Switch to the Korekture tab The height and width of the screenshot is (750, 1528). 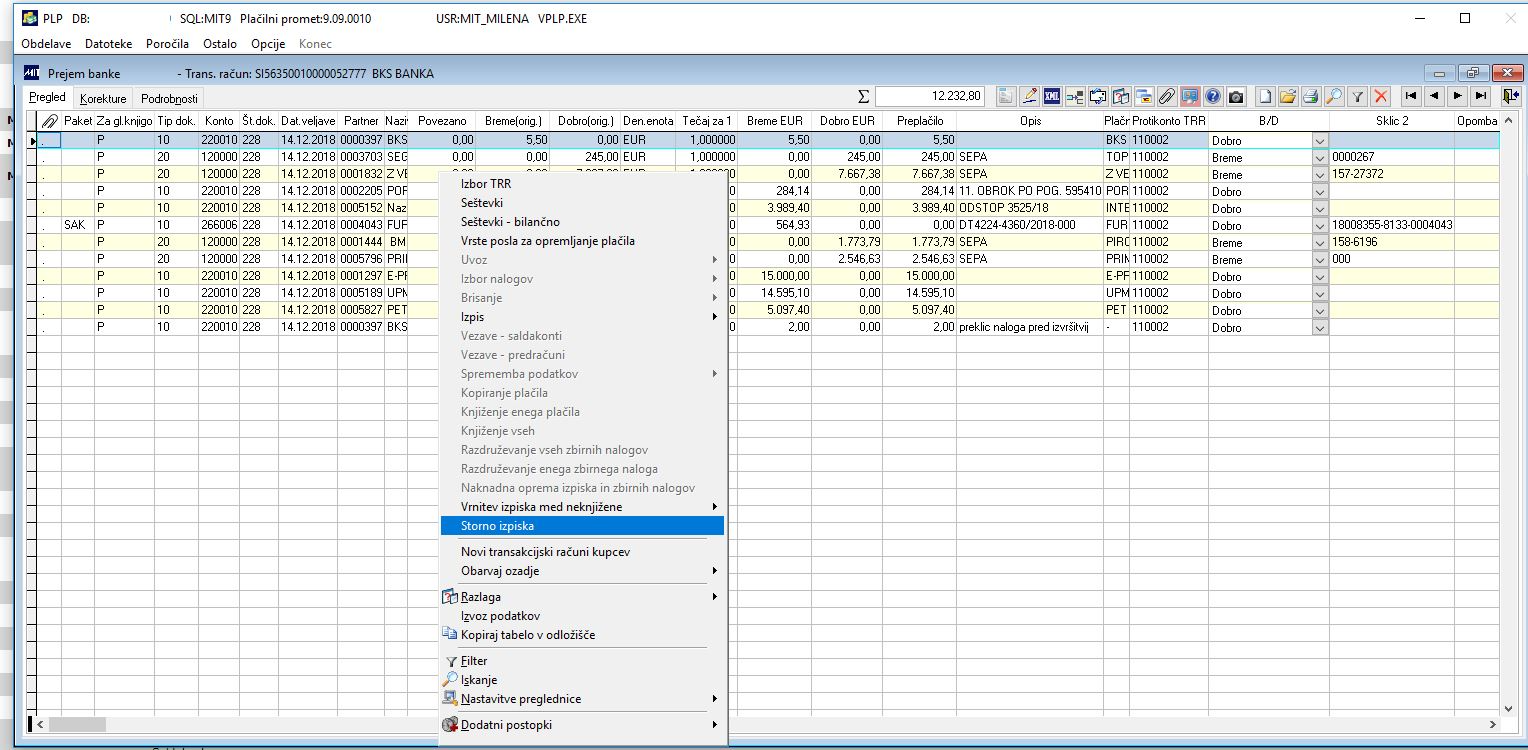pyautogui.click(x=103, y=99)
